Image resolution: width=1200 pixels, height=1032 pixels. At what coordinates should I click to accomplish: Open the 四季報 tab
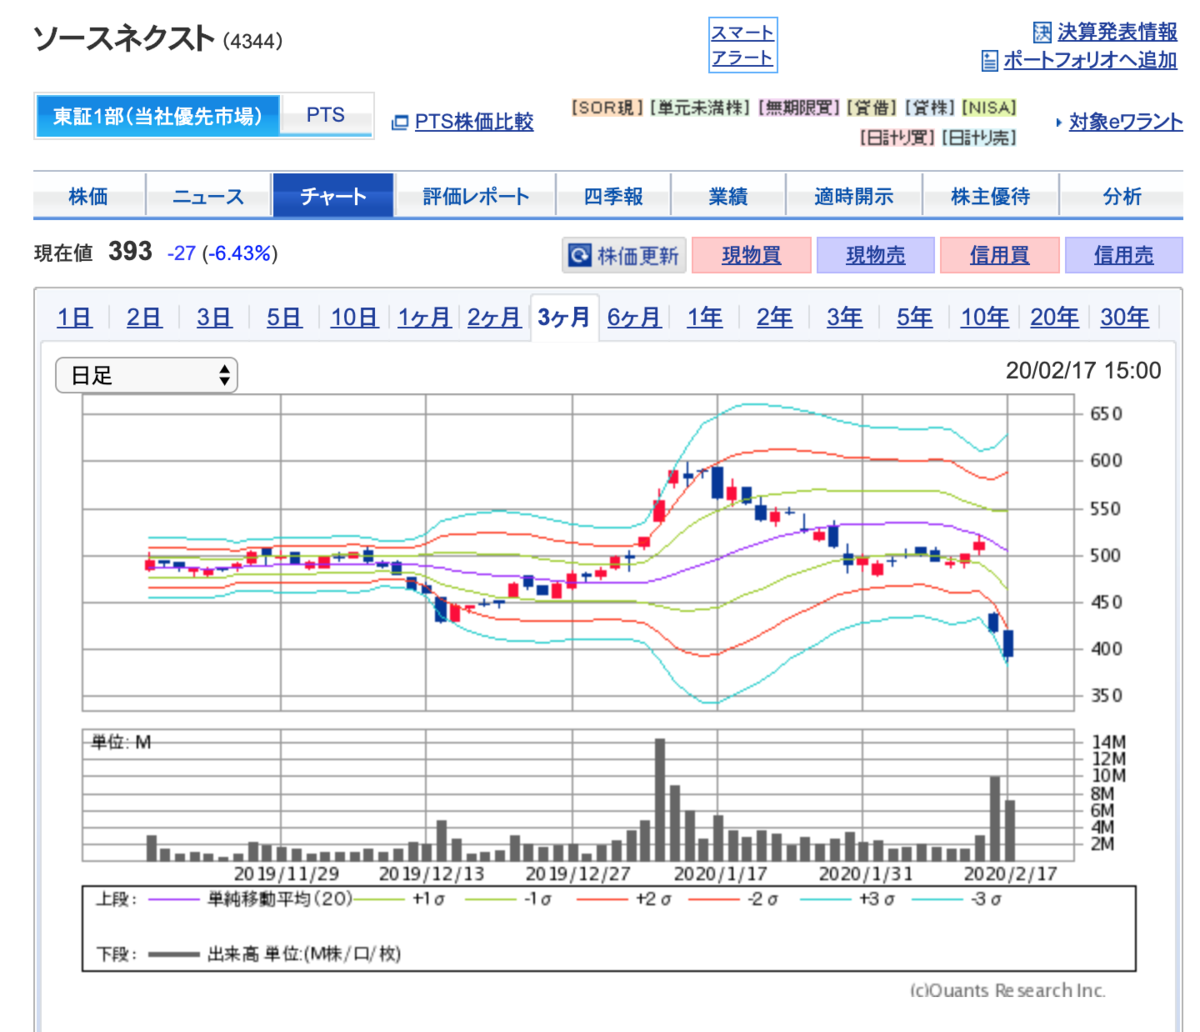(613, 196)
